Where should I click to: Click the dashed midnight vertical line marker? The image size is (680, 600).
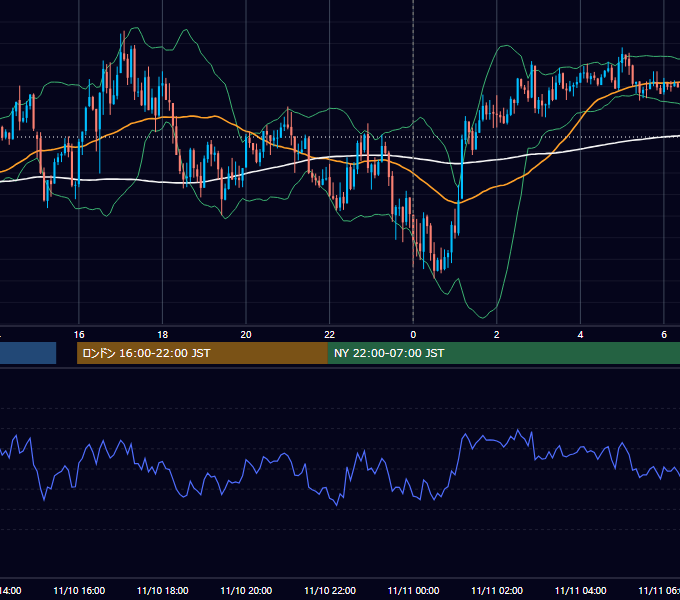(413, 163)
